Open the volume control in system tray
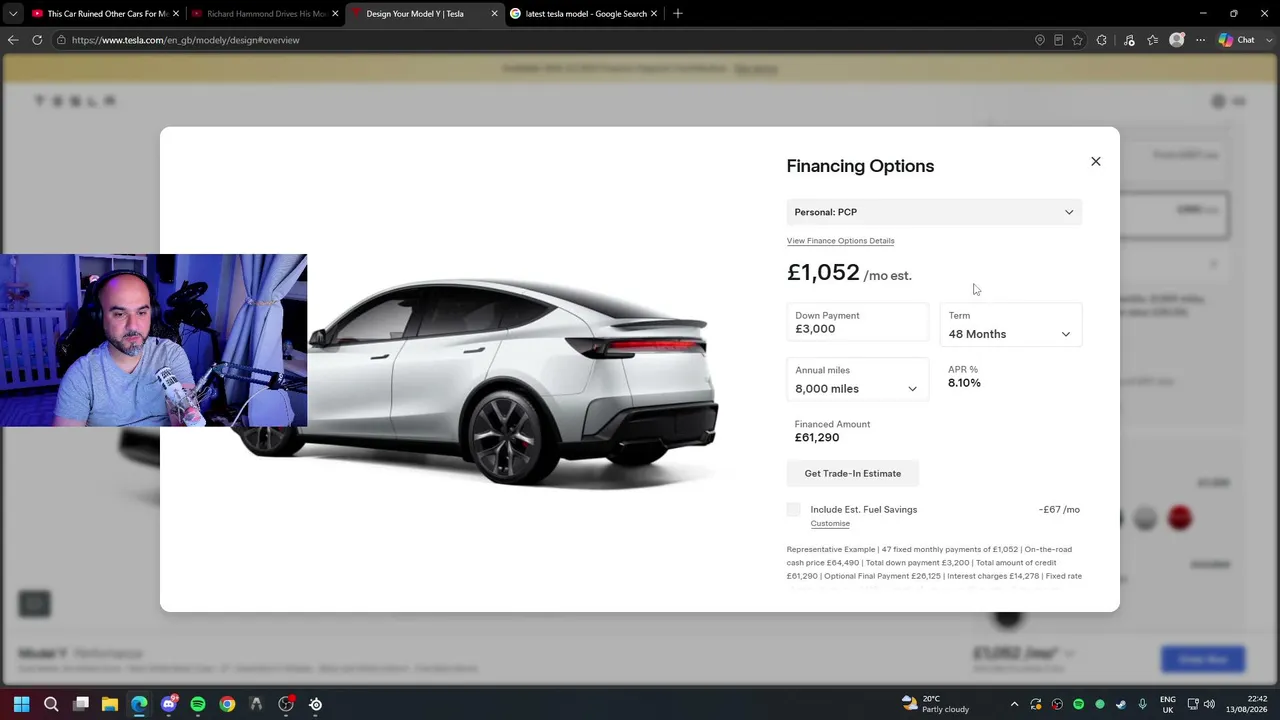This screenshot has height=720, width=1280. 1209,704
